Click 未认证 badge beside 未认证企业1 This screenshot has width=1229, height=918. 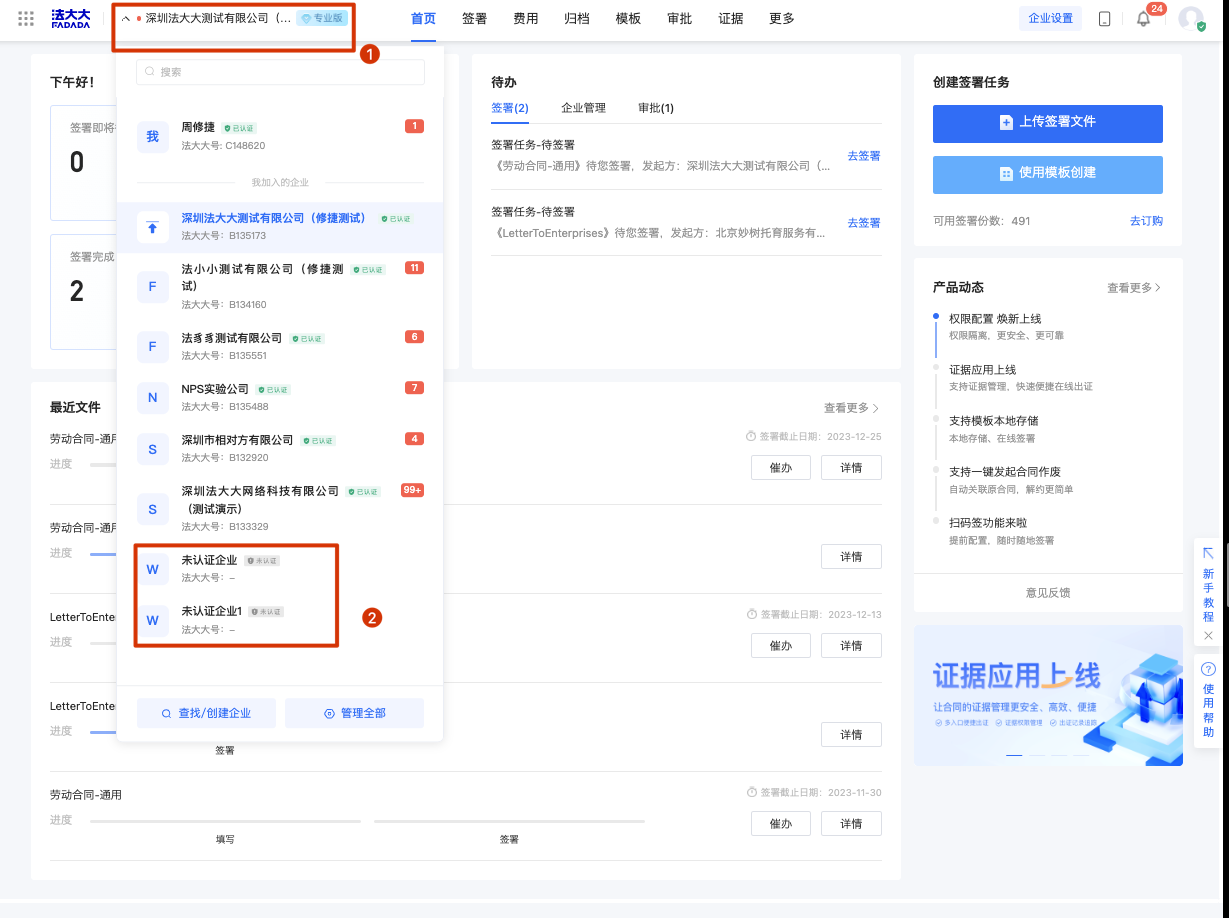tap(266, 611)
